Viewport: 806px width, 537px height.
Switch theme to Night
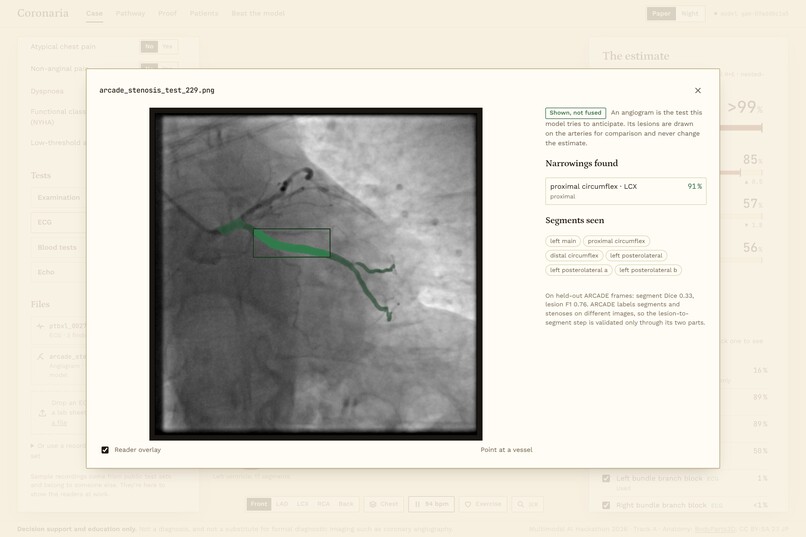tap(690, 13)
